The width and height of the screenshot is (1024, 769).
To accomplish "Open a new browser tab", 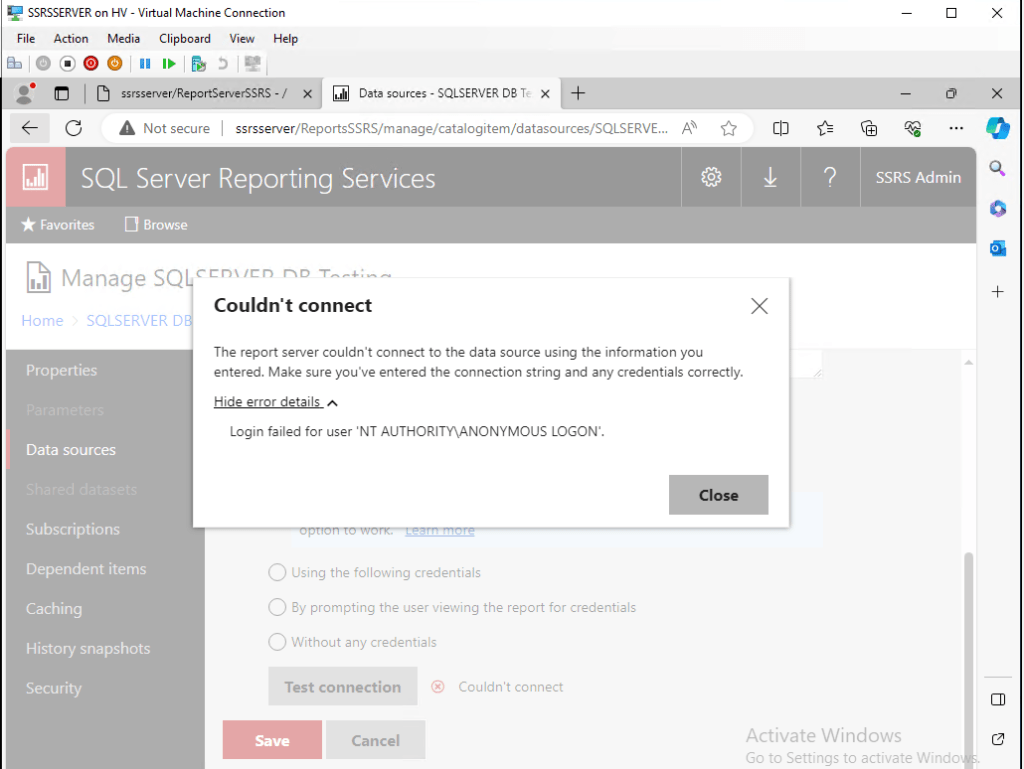I will pyautogui.click(x=578, y=93).
